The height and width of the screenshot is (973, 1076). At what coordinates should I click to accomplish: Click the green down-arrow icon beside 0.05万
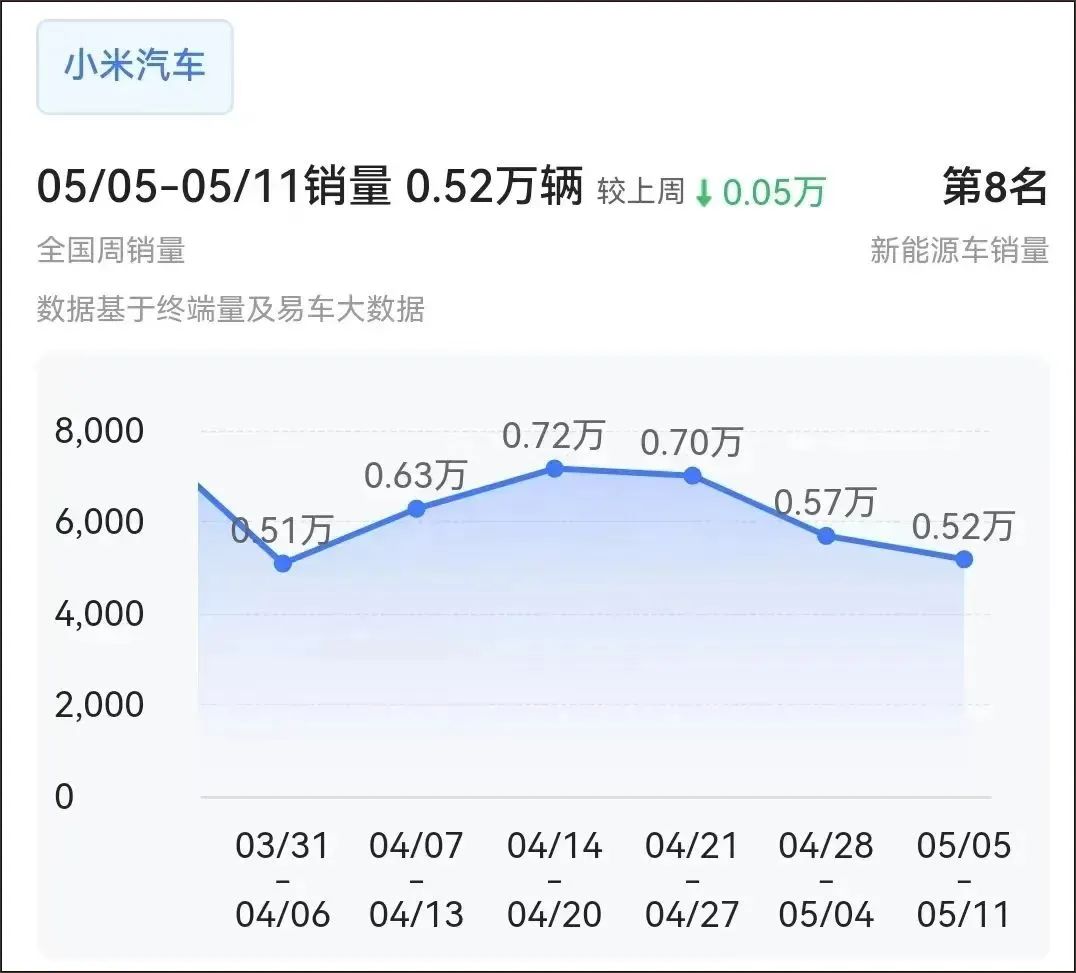704,192
